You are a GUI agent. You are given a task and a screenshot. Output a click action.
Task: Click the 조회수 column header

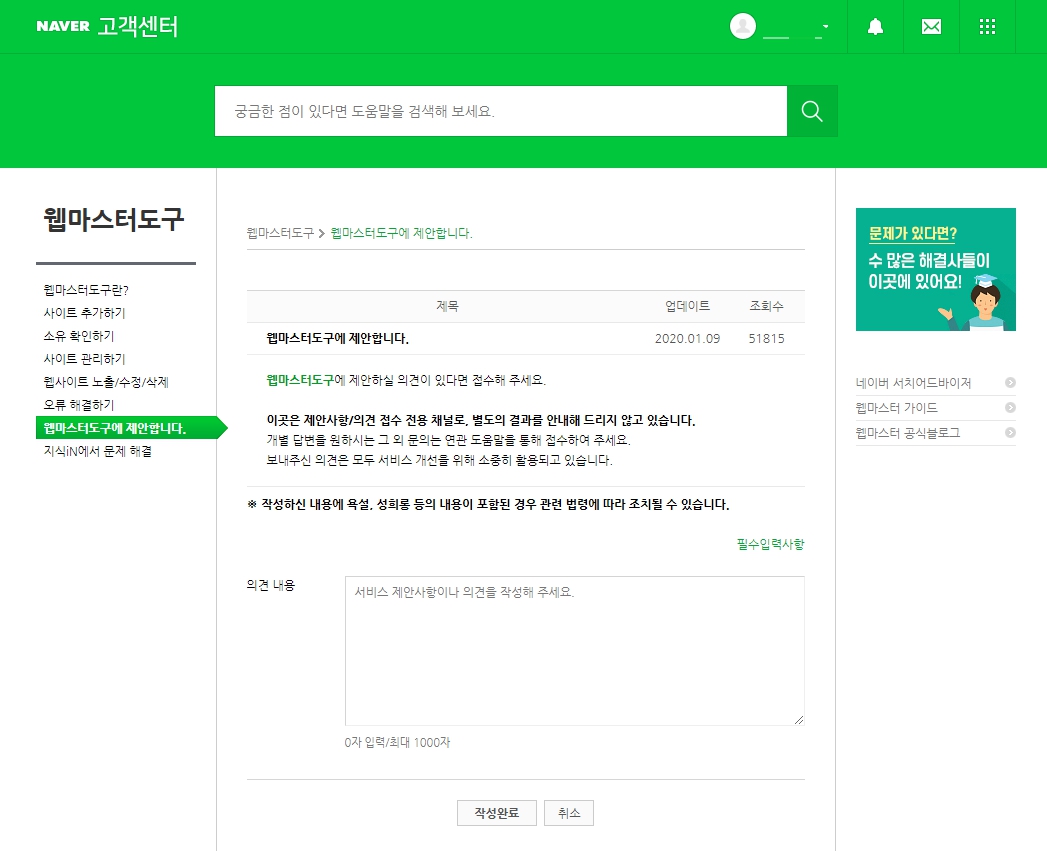tap(766, 306)
